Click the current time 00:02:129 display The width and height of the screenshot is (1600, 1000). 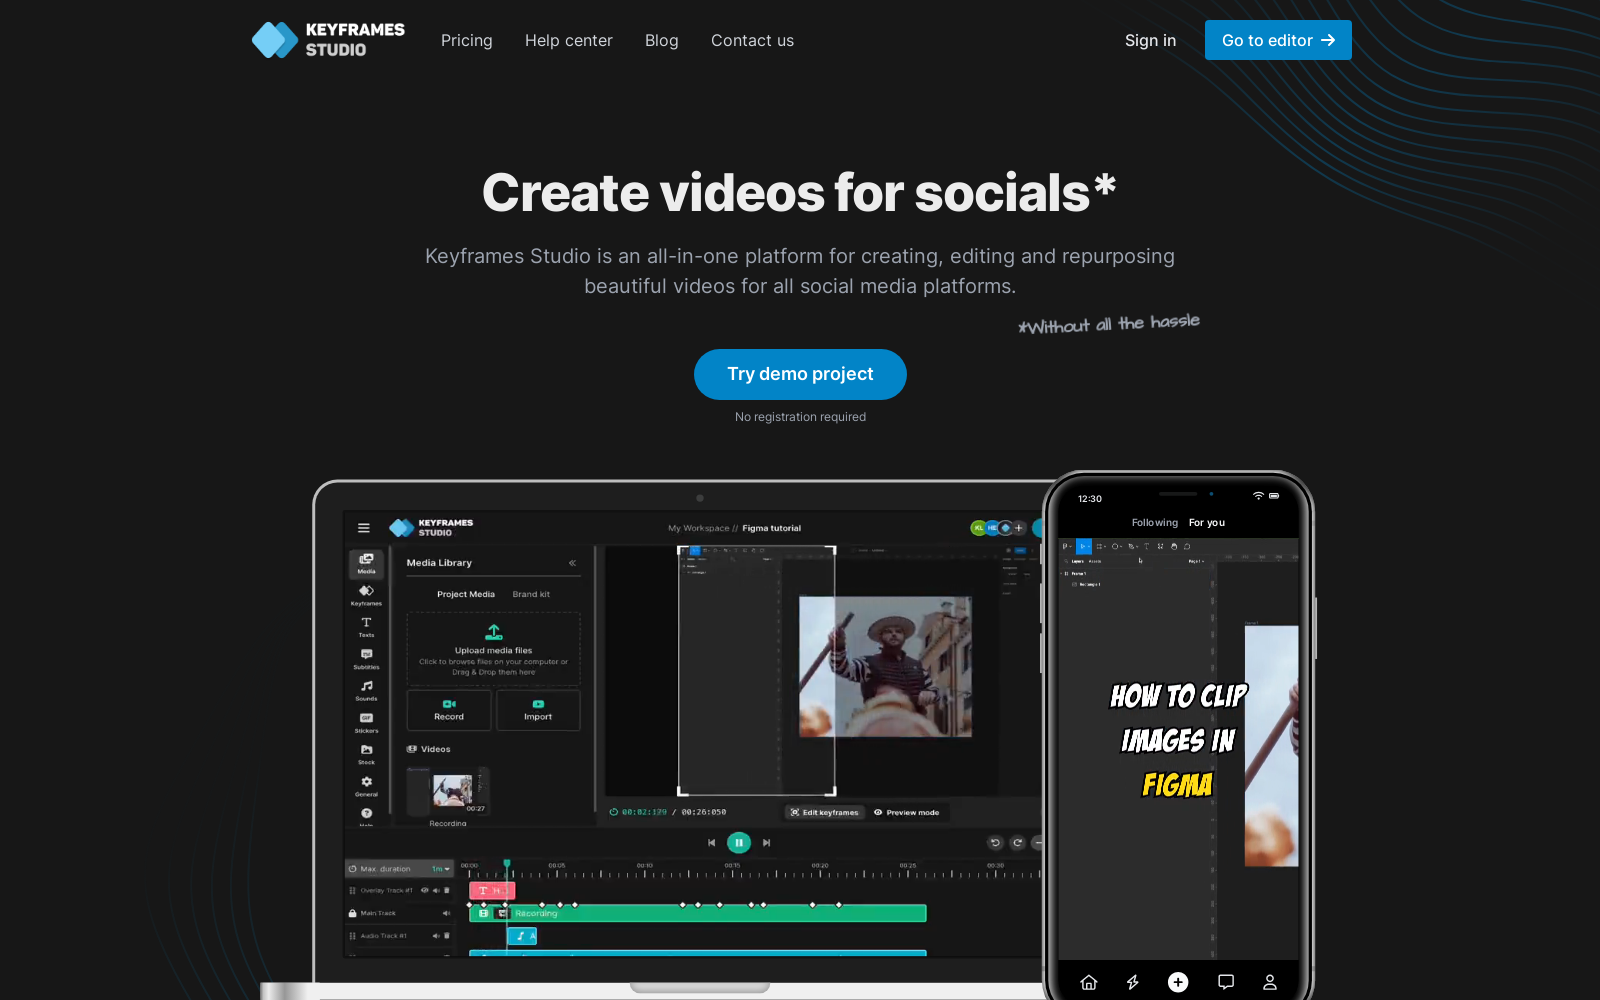(x=644, y=812)
